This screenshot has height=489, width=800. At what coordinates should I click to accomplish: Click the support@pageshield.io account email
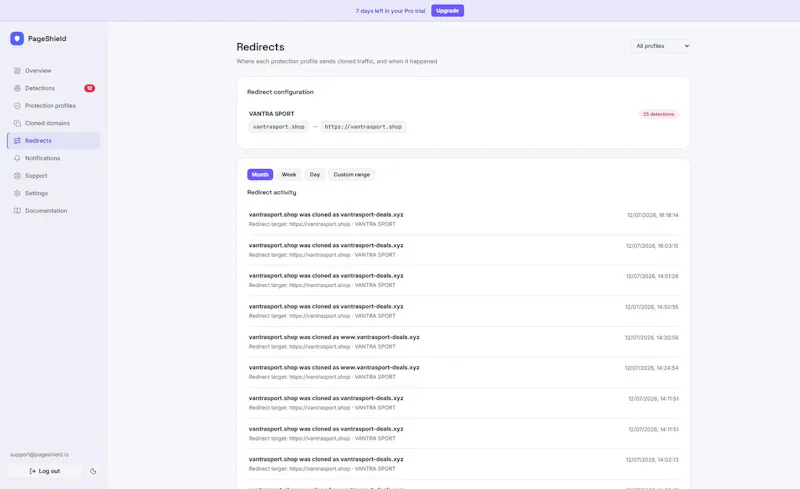click(39, 454)
